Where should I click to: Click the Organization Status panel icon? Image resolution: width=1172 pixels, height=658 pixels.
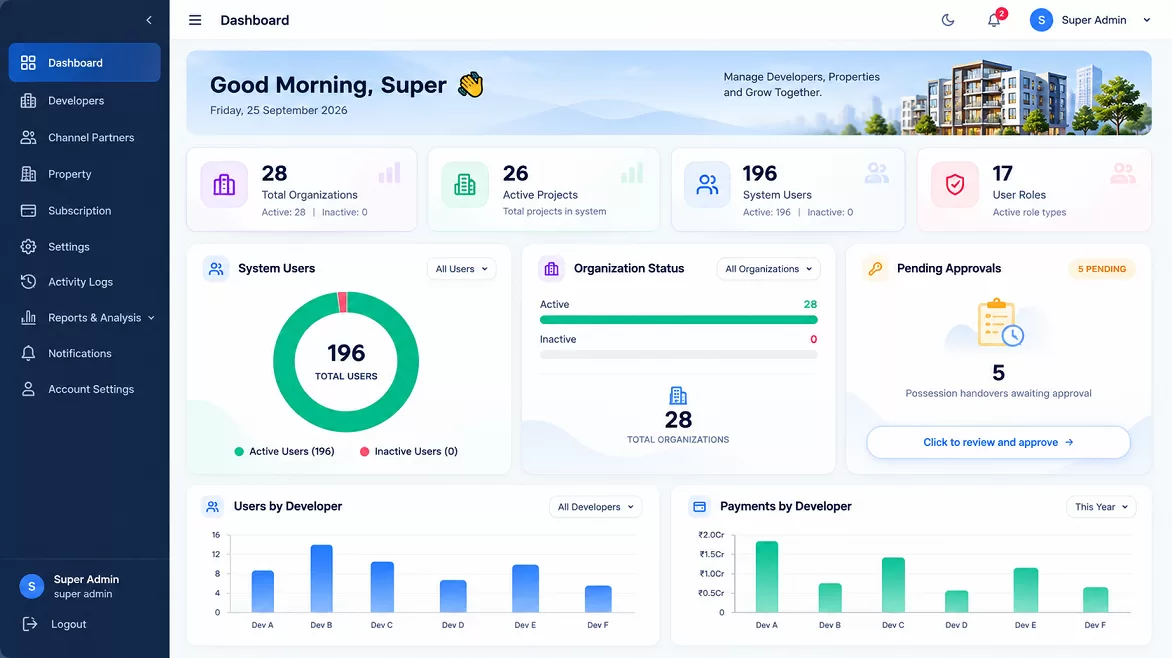coord(552,268)
